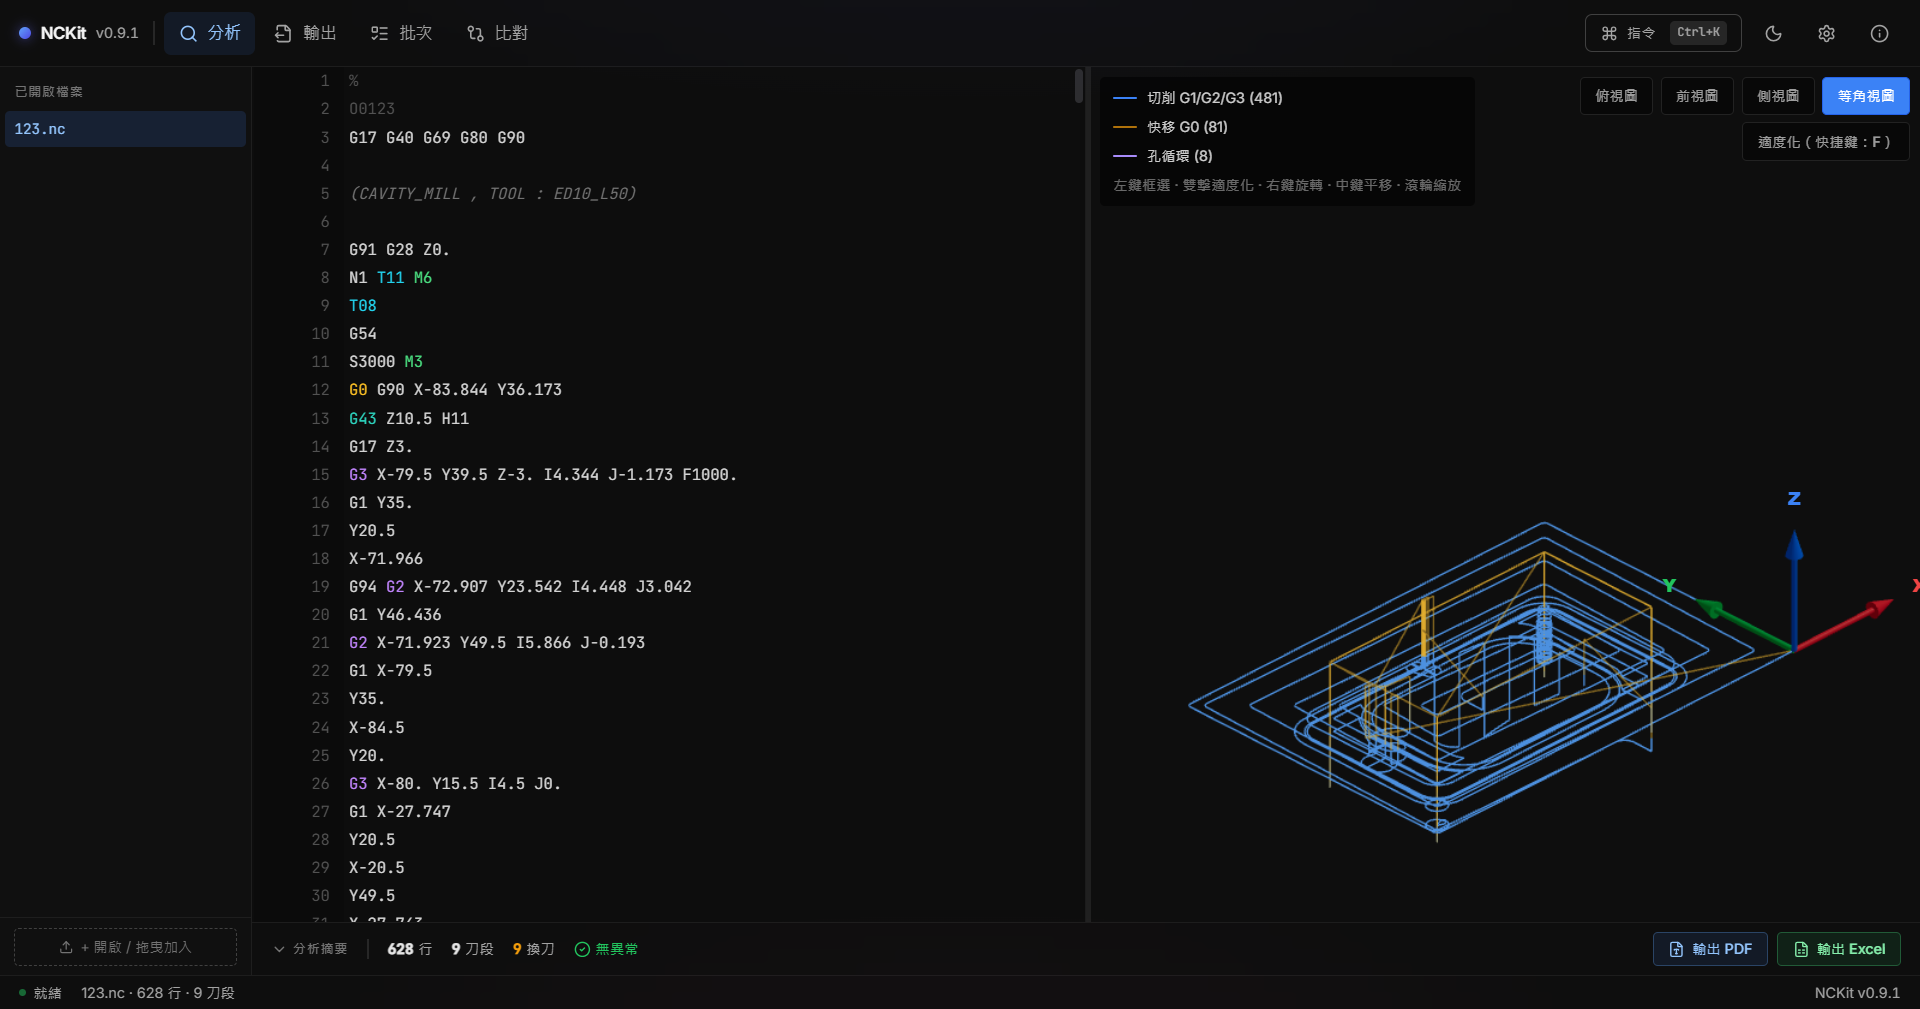Click the compare icon beside 比對
Image resolution: width=1920 pixels, height=1009 pixels.
coord(475,33)
